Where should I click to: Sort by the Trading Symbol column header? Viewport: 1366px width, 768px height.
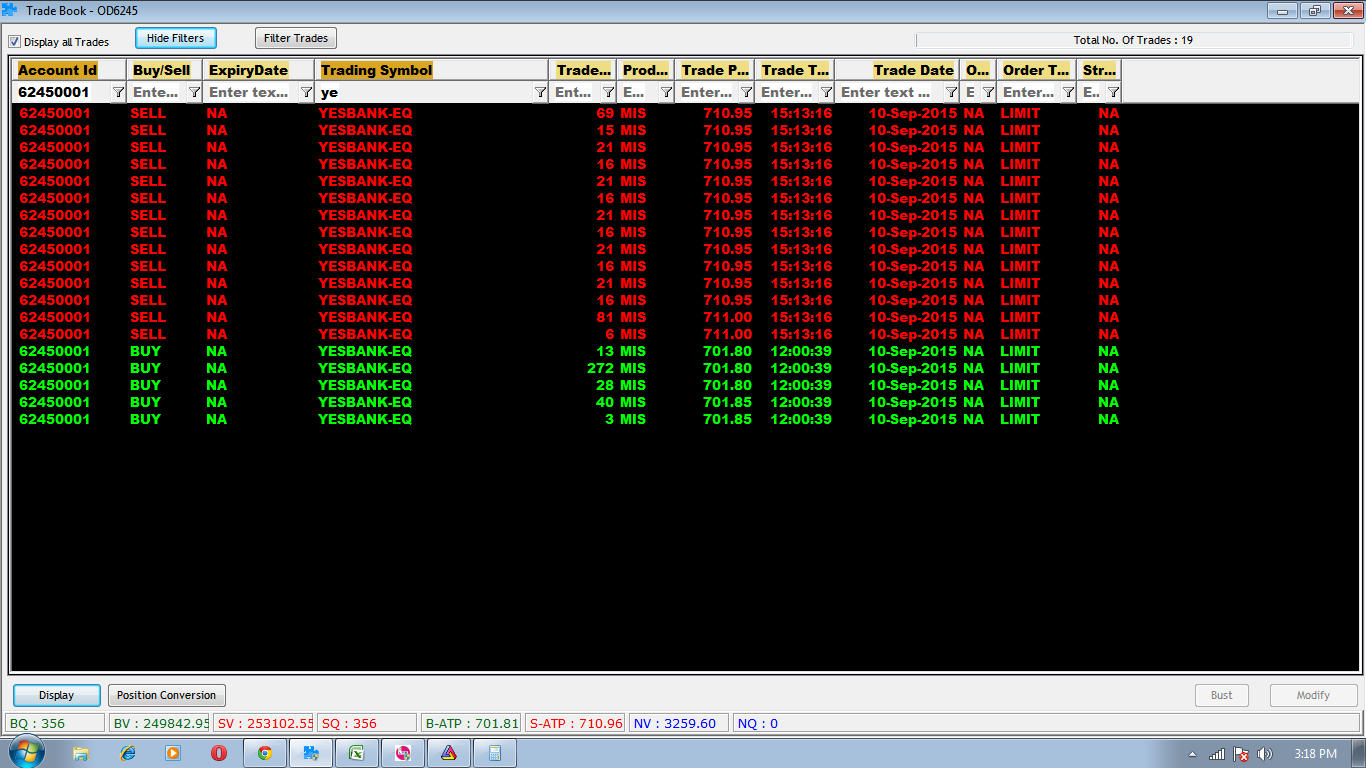pos(432,70)
